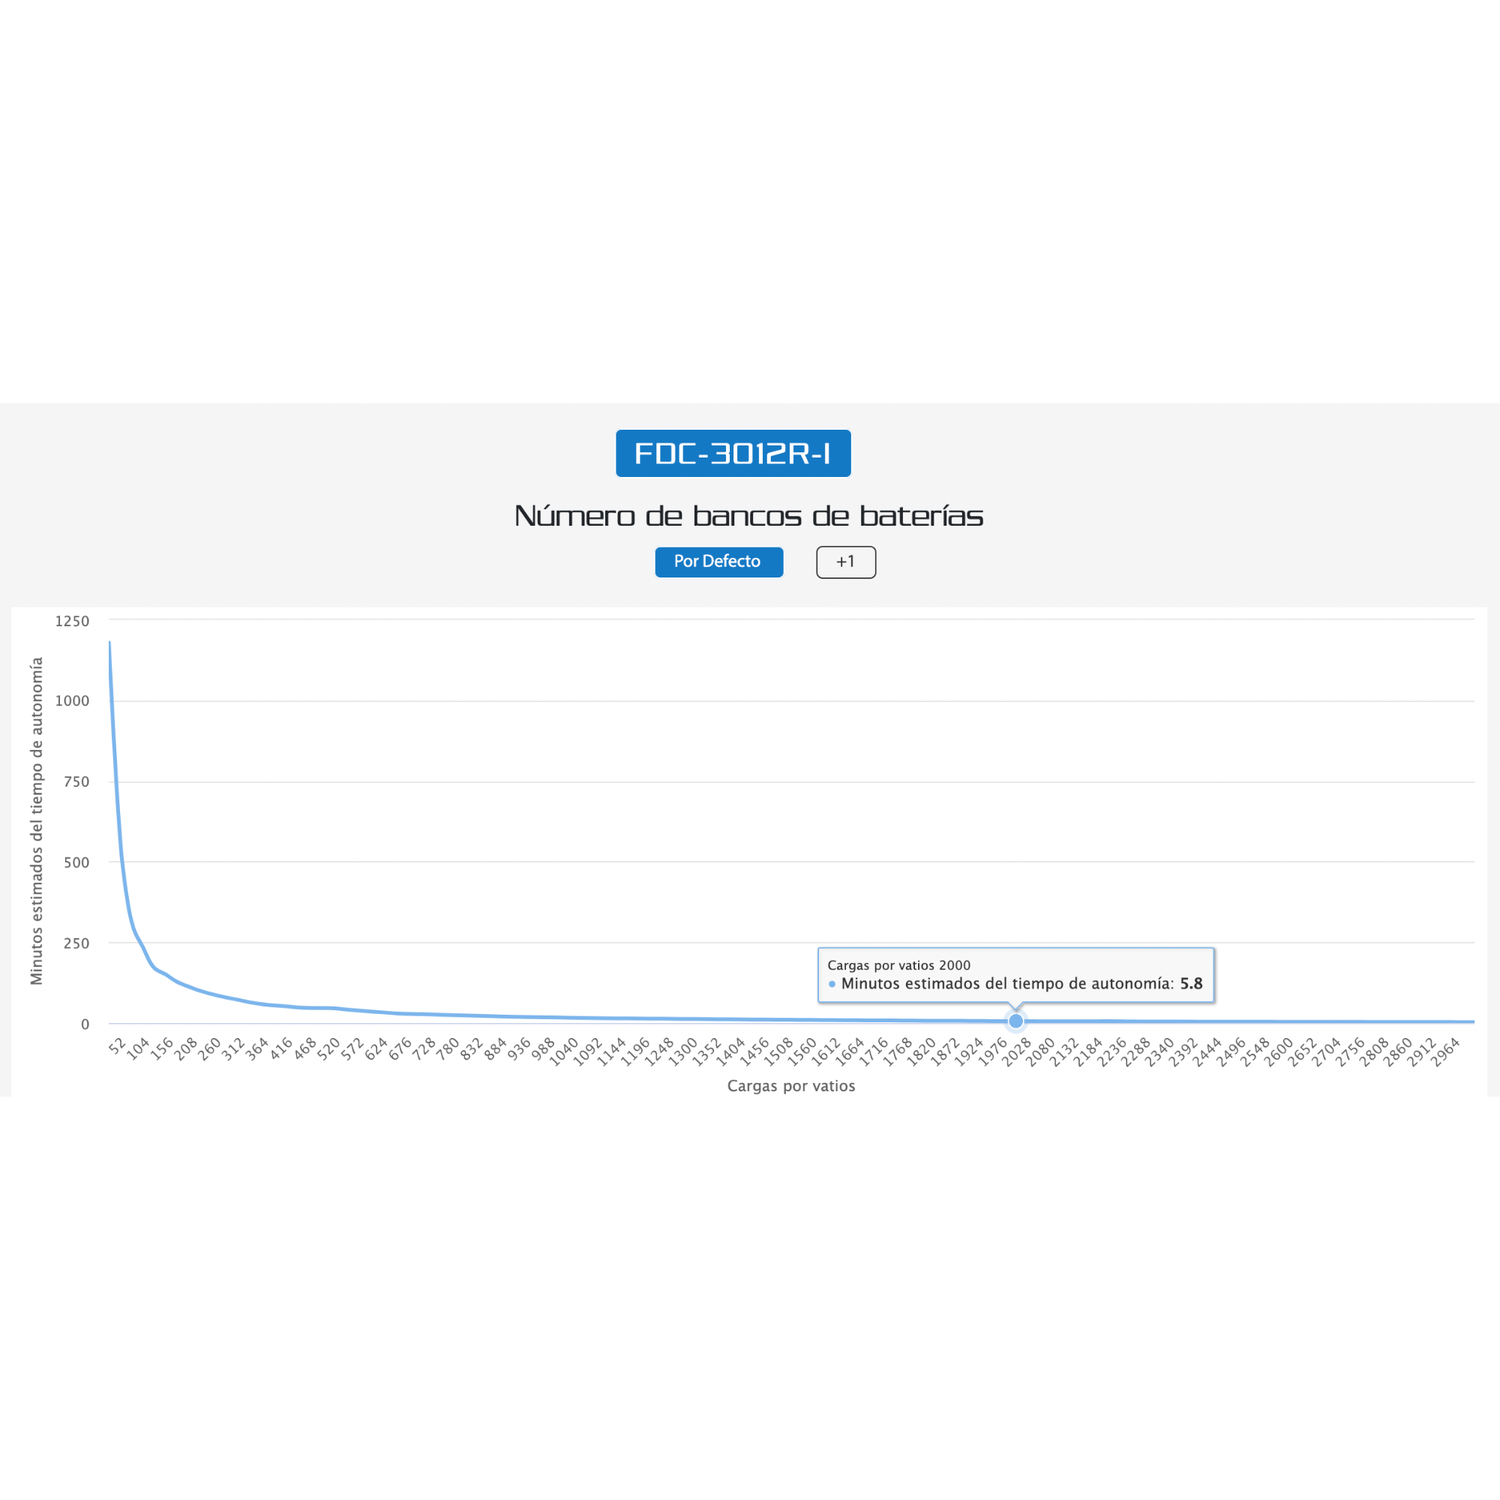Click the 250 label on the y-axis
Viewport: 1500px width, 1500px height.
pos(77,943)
